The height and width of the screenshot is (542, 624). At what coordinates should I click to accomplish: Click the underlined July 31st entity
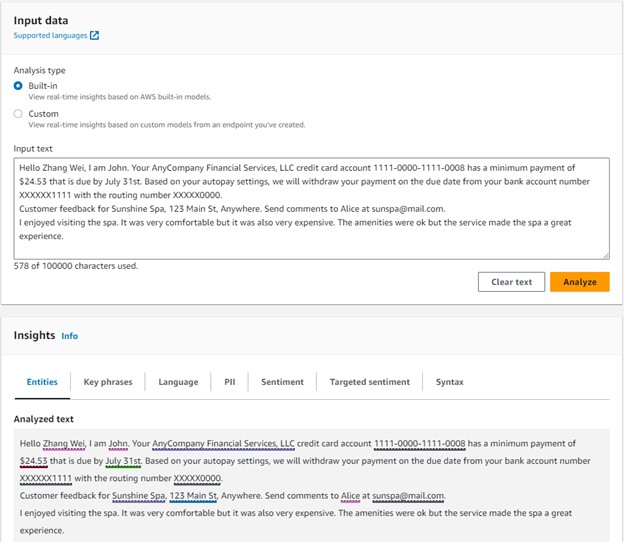tap(123, 461)
